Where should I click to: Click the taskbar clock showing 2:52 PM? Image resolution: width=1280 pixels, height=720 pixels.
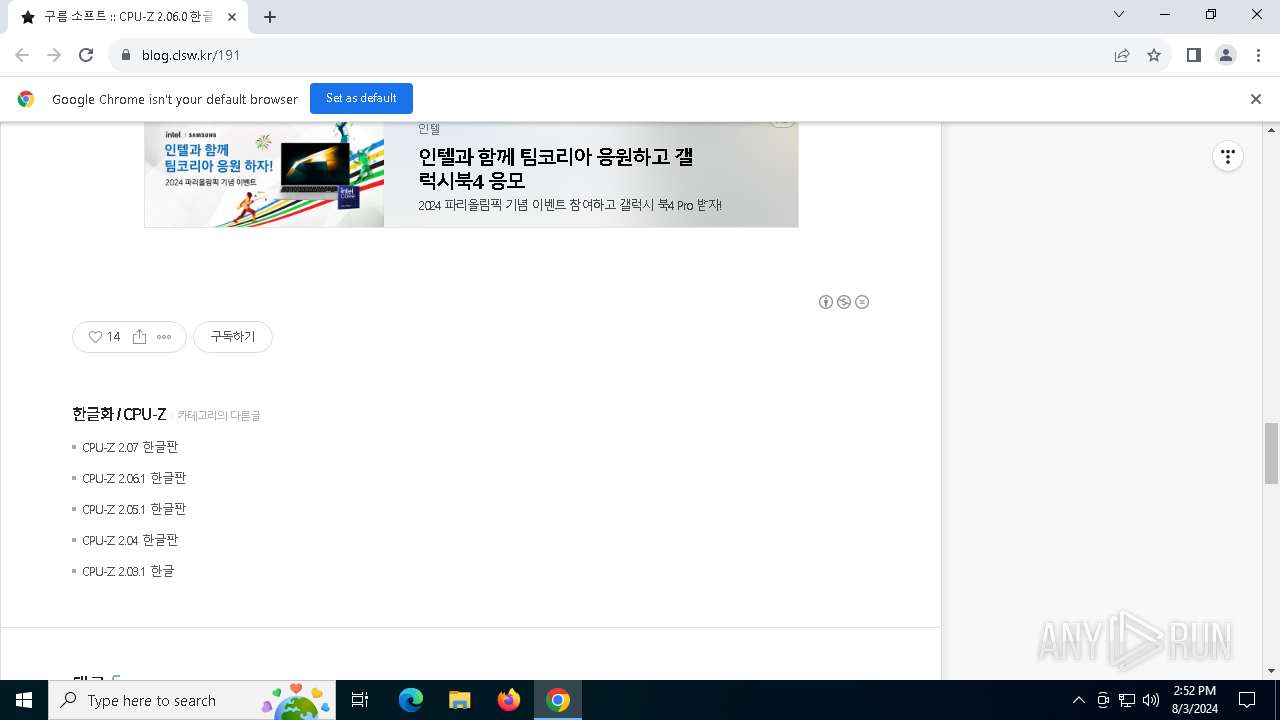tap(1195, 700)
